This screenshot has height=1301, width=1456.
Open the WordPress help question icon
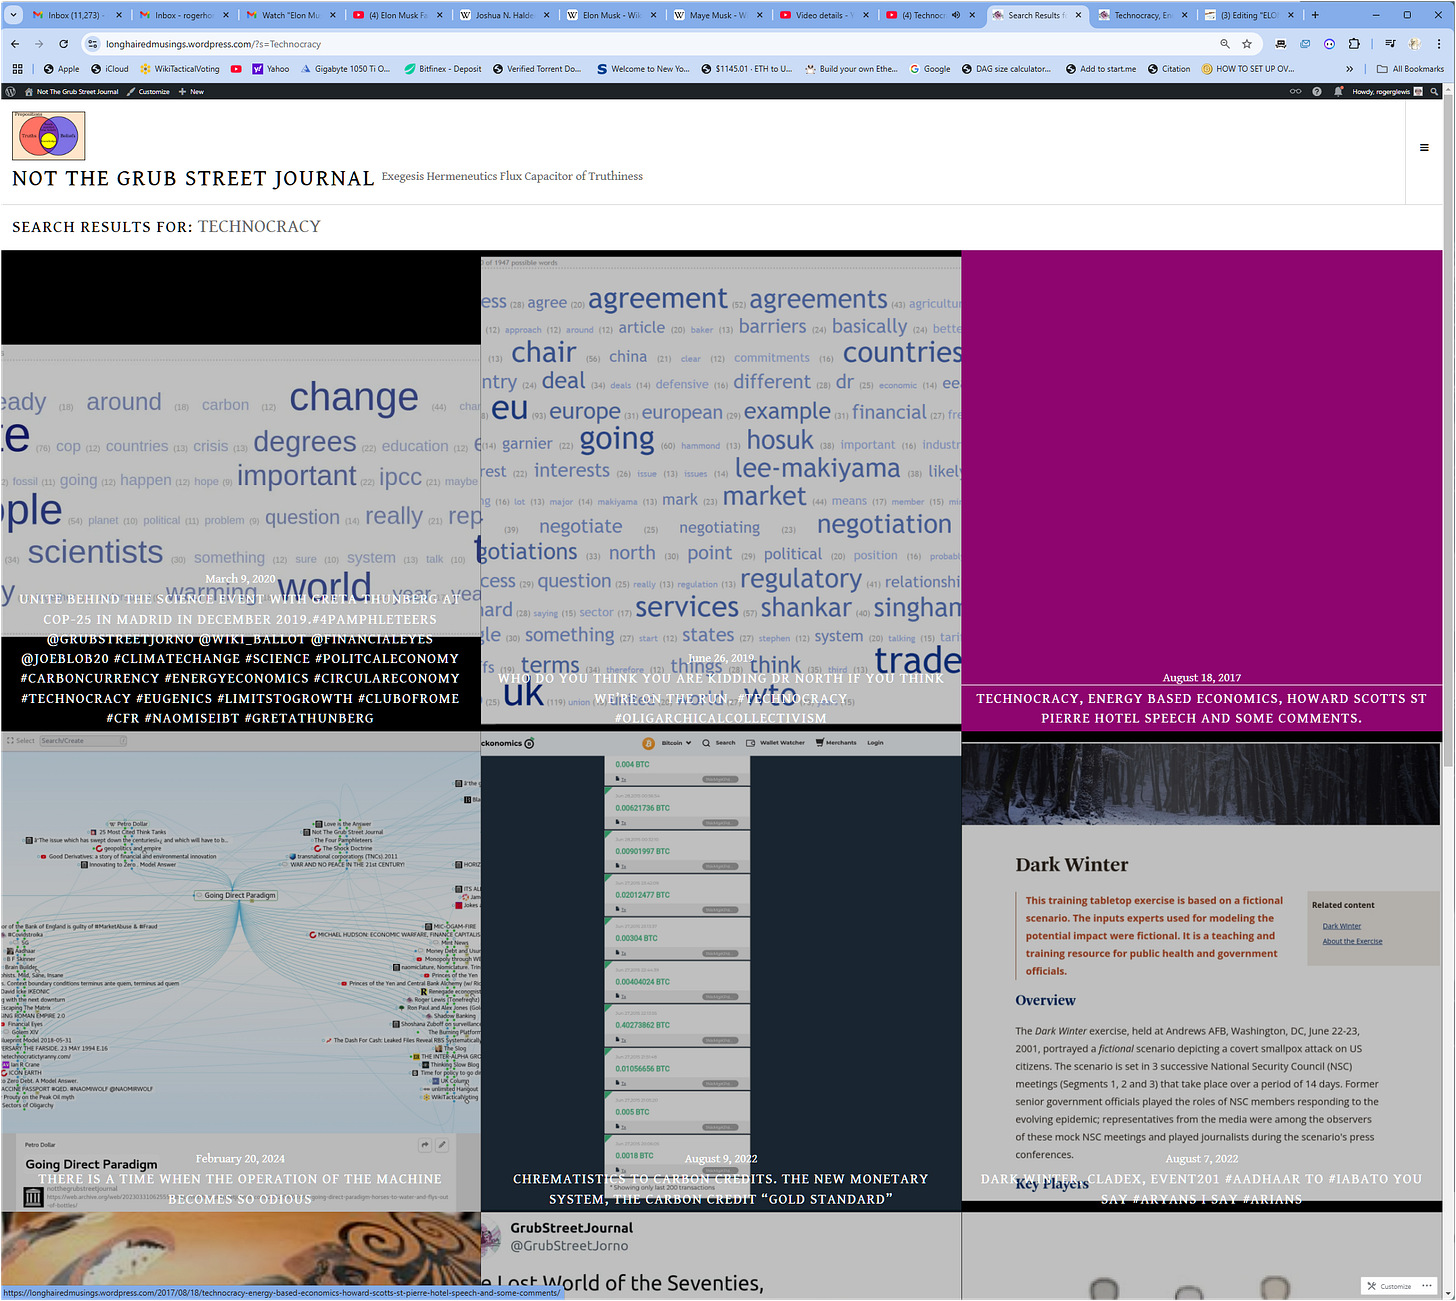(x=1317, y=91)
